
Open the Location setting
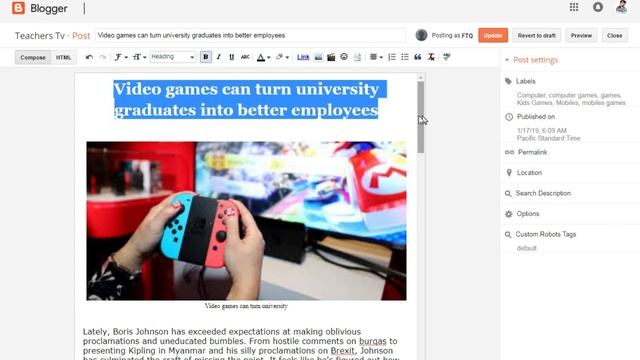pyautogui.click(x=529, y=173)
